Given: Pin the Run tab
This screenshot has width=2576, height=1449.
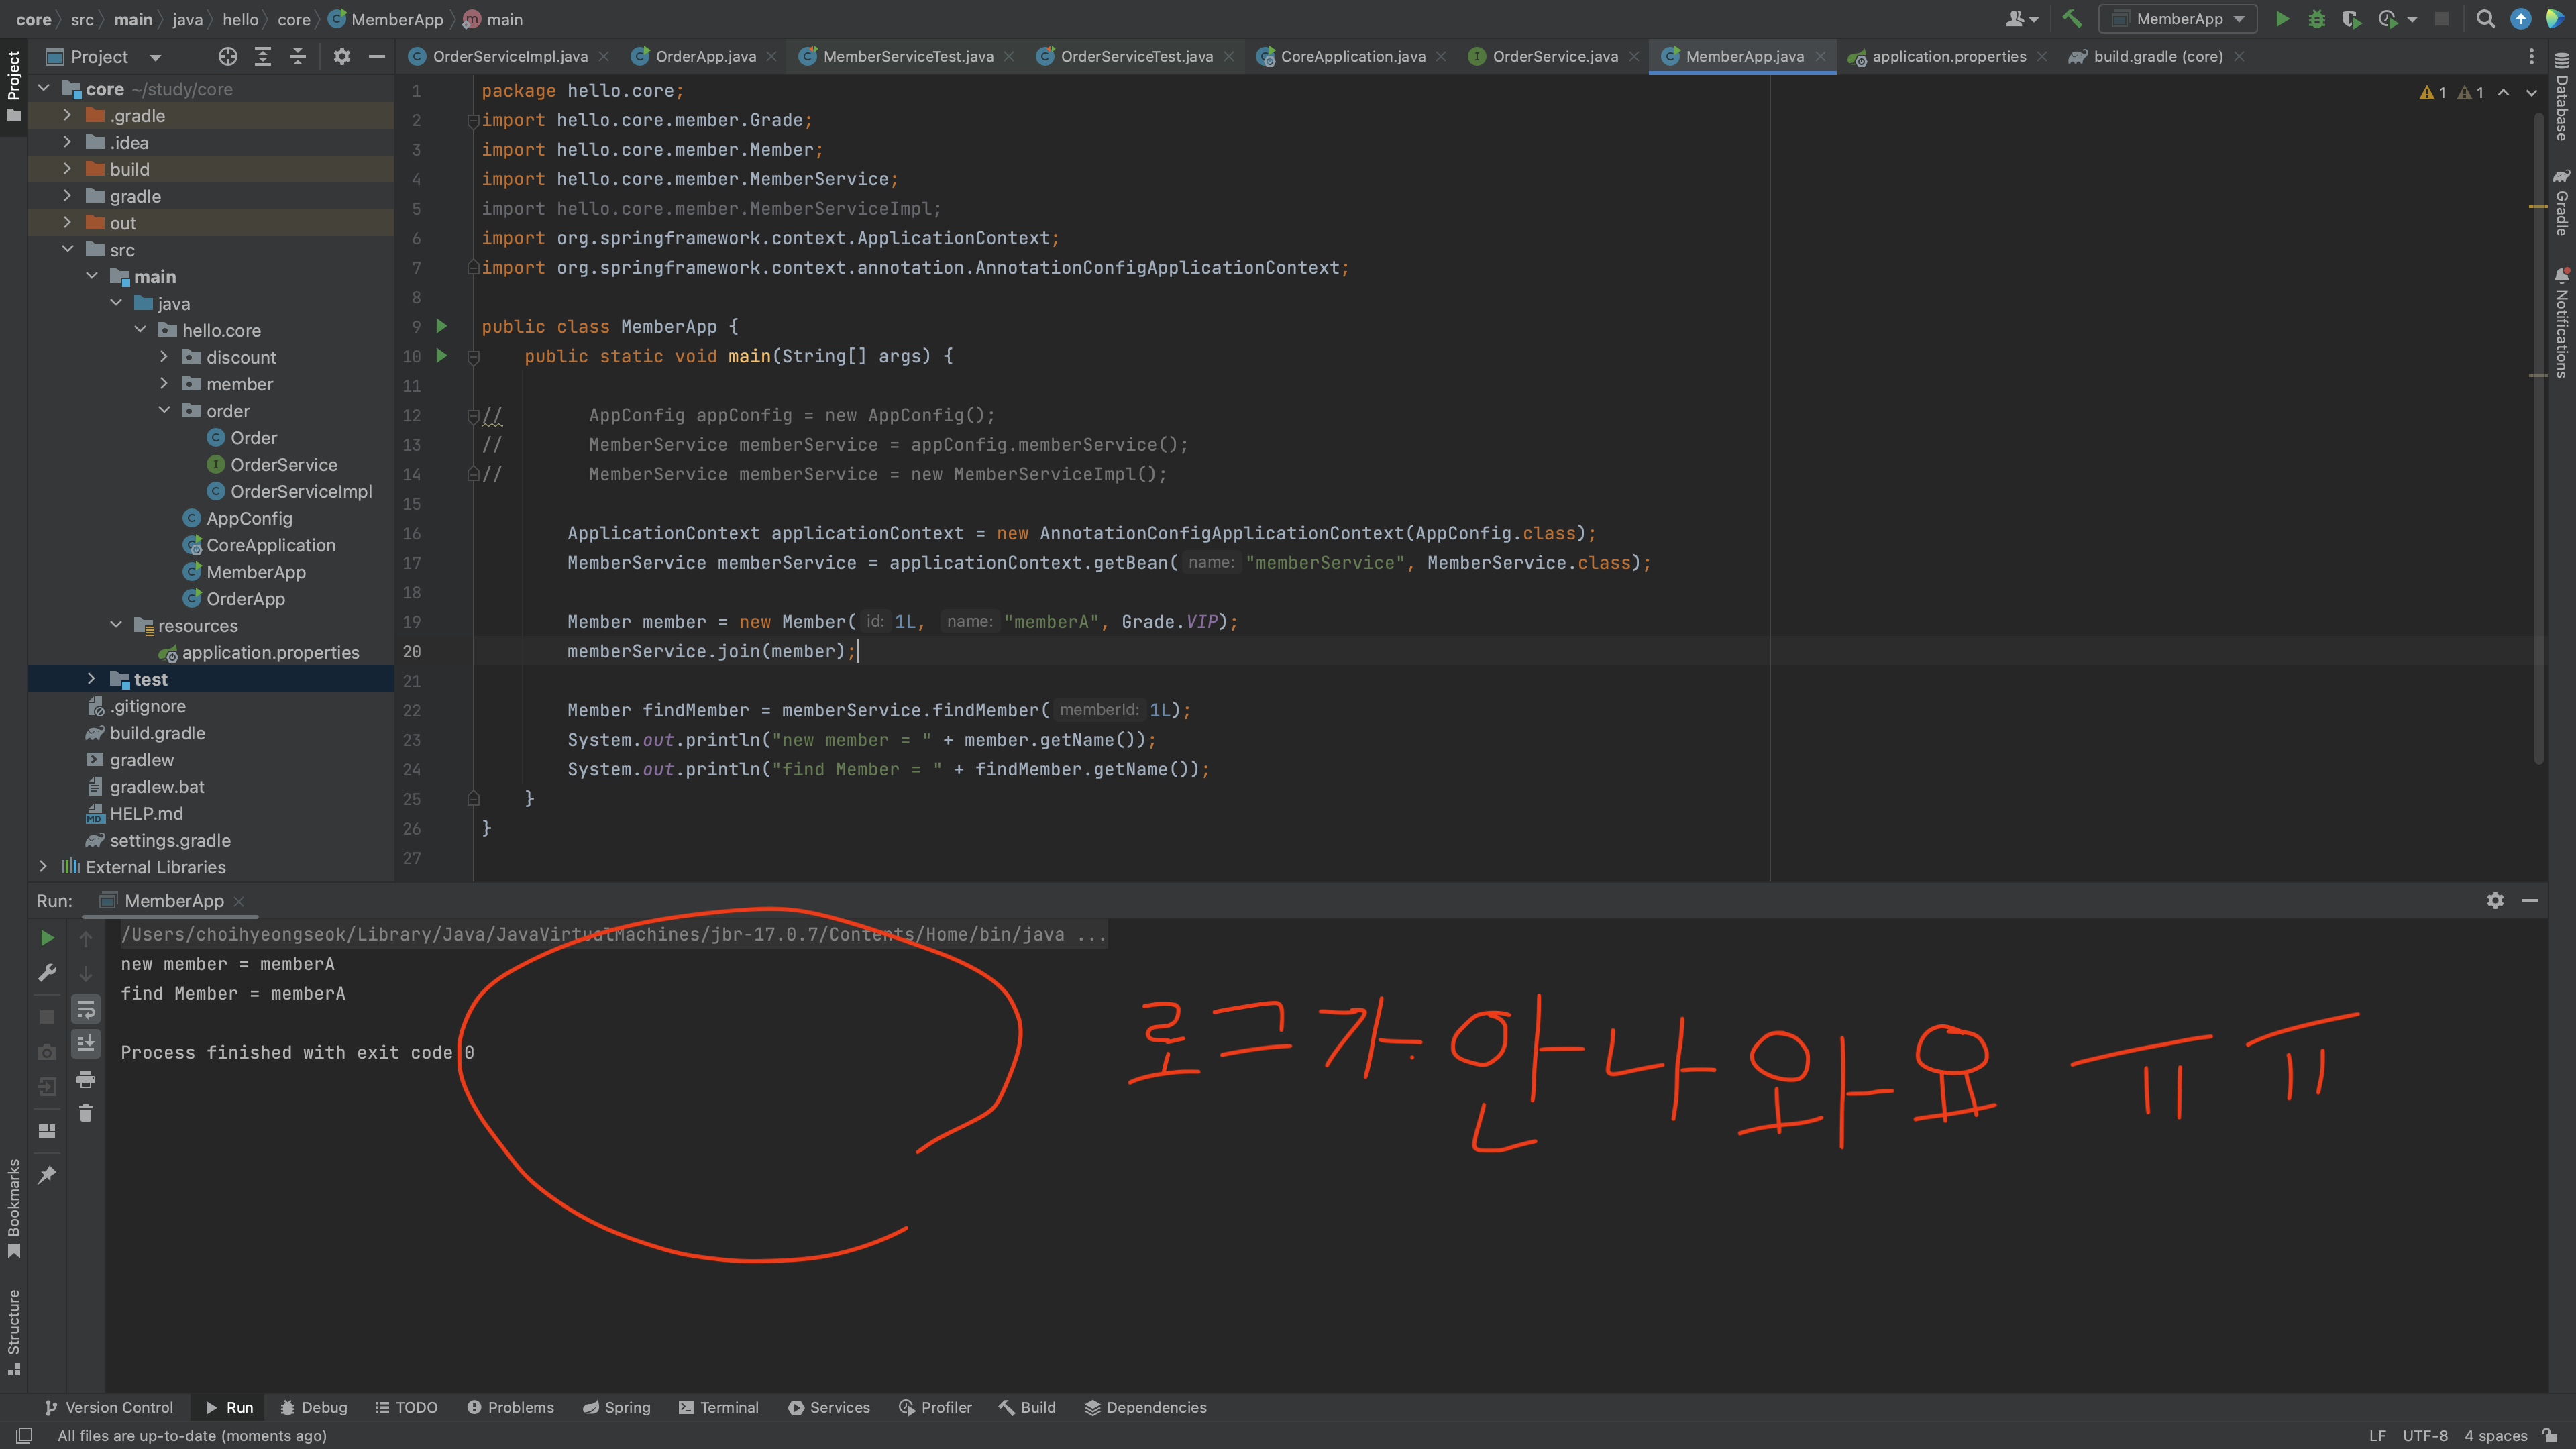Looking at the screenshot, I should (47, 1175).
